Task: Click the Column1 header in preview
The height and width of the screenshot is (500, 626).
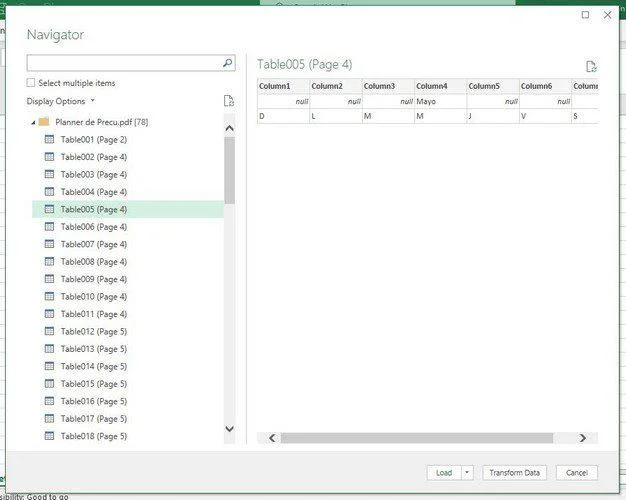Action: [x=283, y=86]
